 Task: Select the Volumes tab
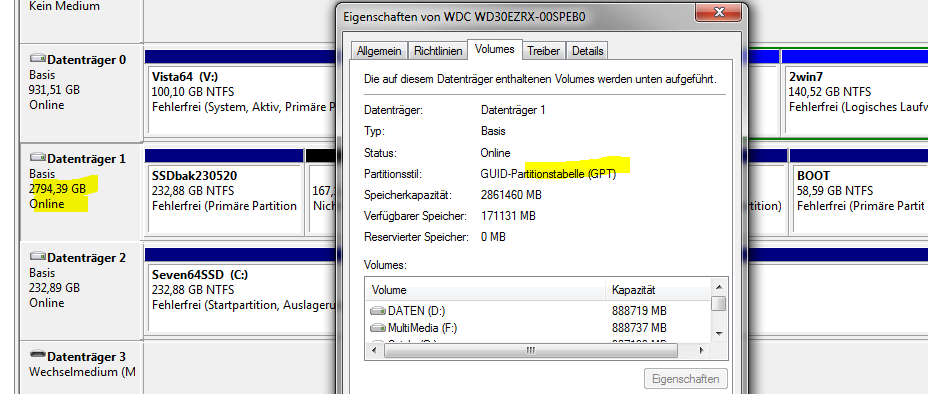click(x=495, y=49)
